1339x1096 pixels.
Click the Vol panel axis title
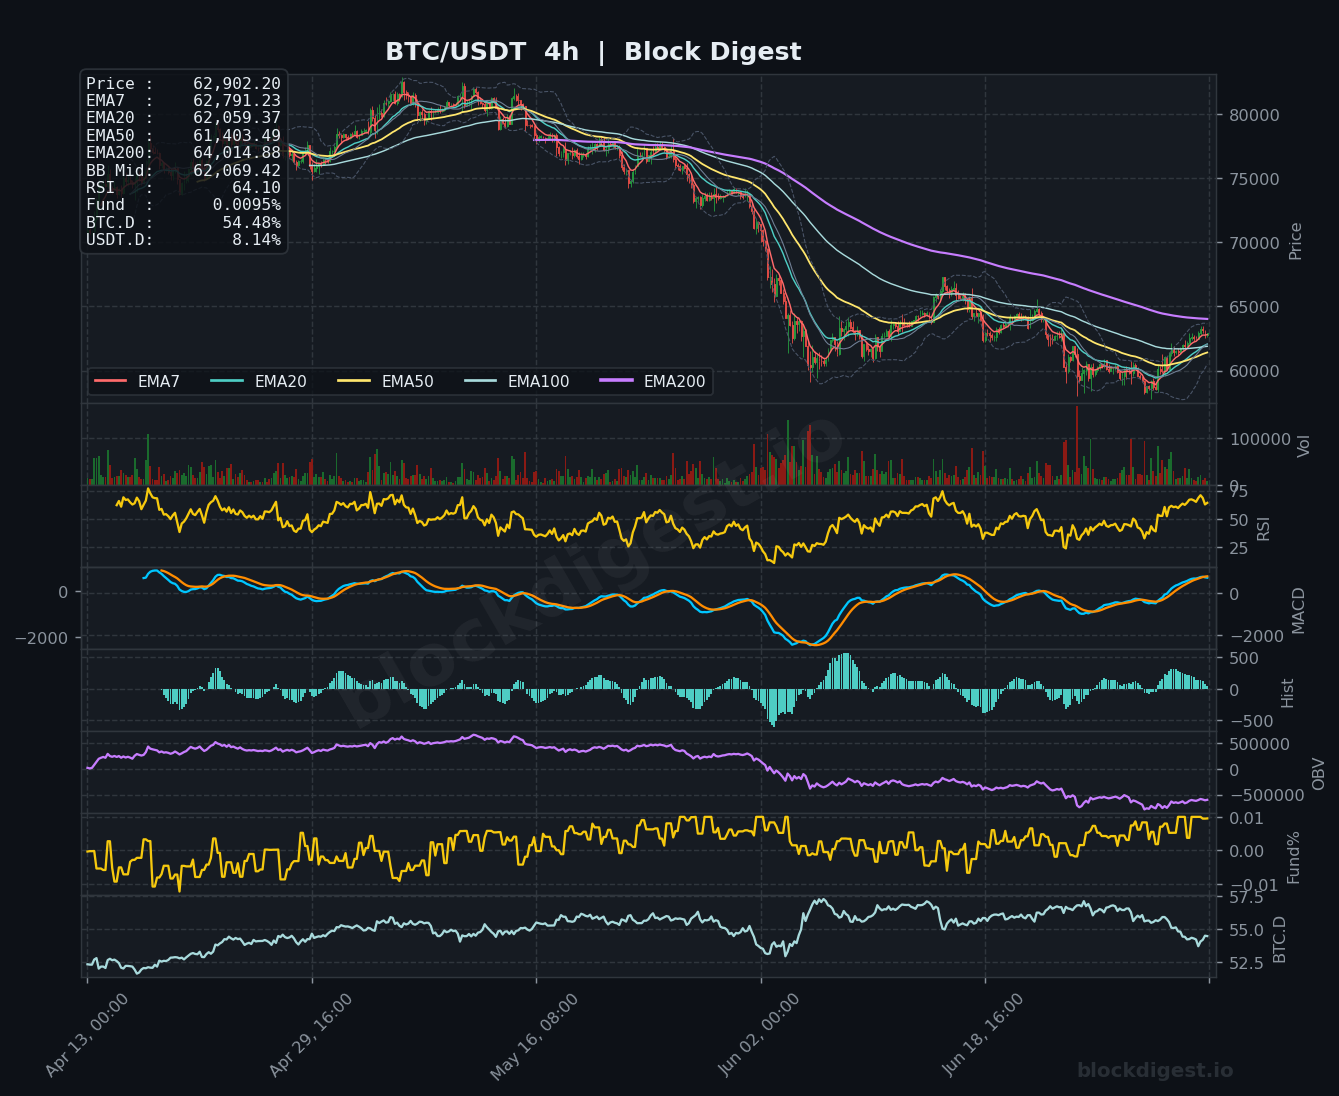click(1303, 446)
